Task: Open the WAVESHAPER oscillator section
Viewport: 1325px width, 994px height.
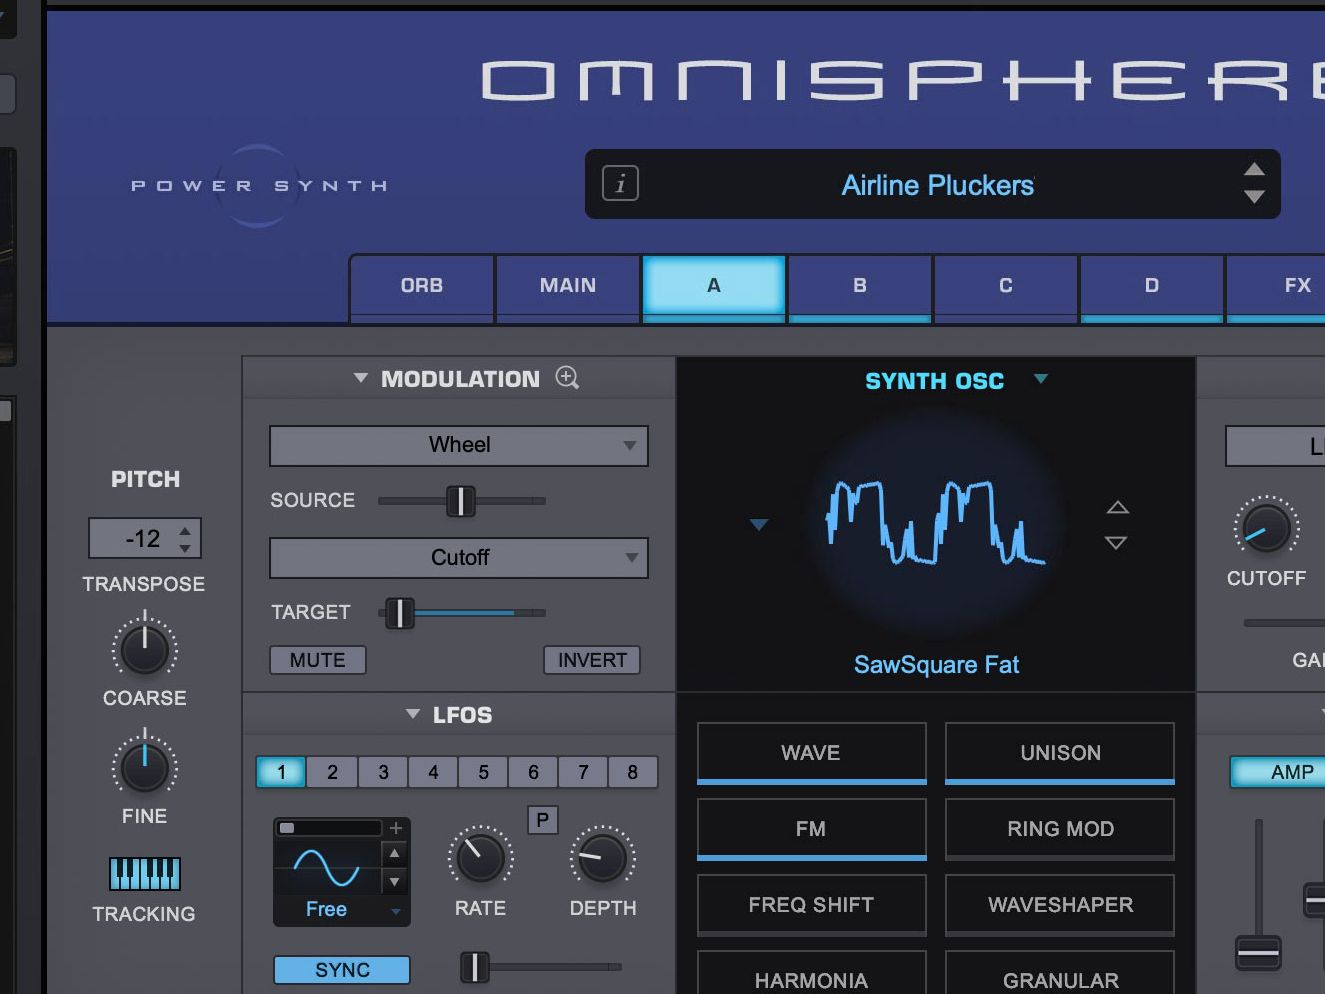Action: [x=1060, y=905]
